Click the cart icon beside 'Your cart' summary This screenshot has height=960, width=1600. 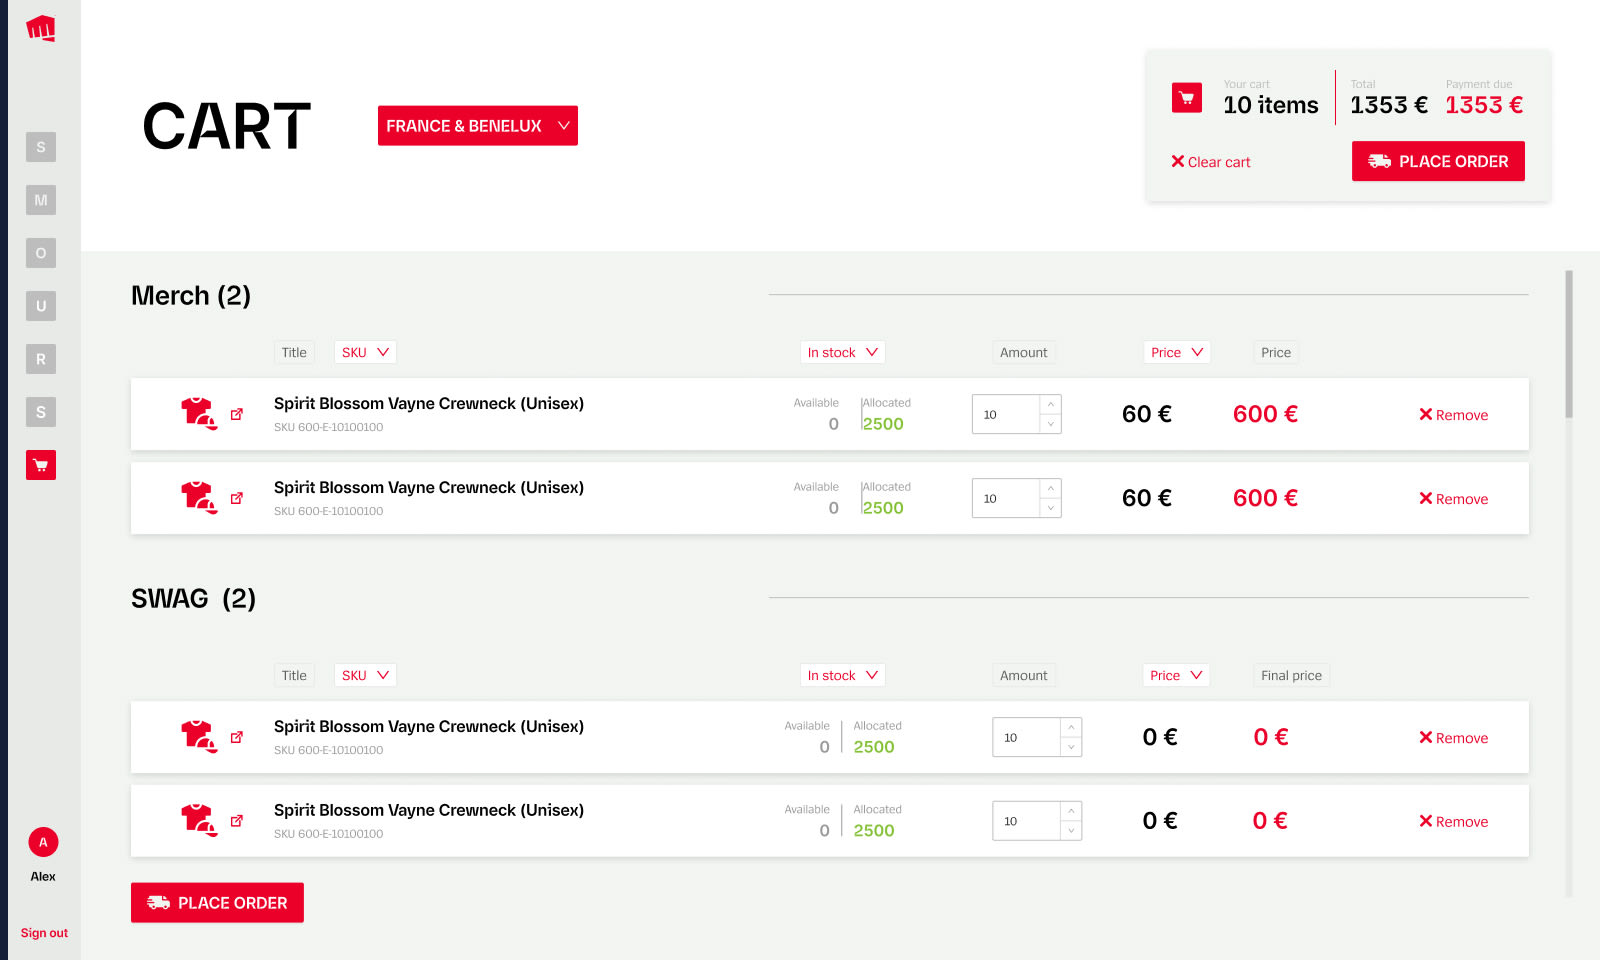coord(1187,97)
